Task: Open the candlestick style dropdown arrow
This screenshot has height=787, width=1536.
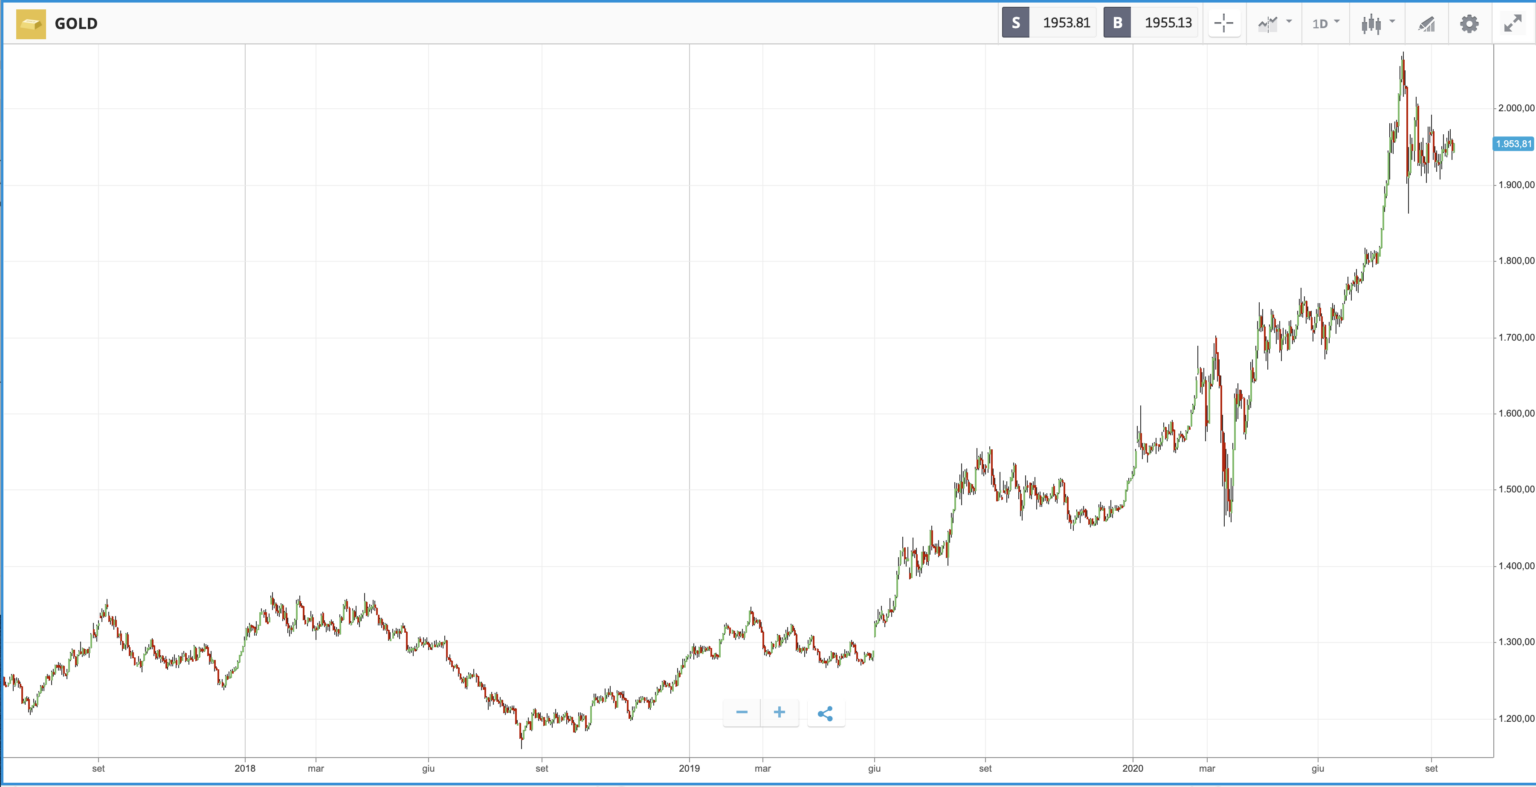Action: click(x=1392, y=23)
